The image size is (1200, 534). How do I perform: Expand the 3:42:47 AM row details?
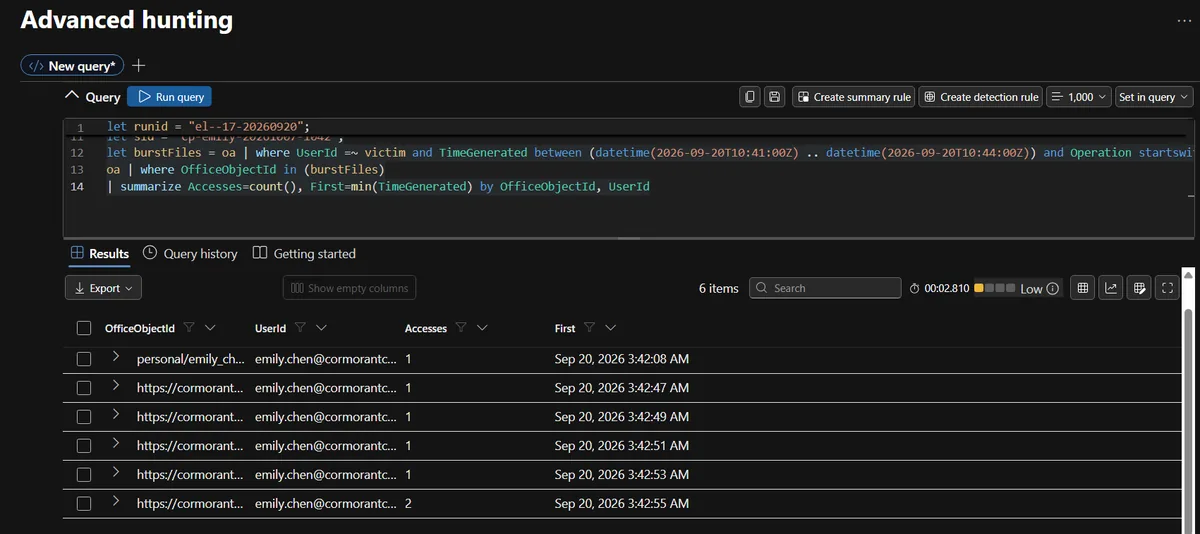116,386
